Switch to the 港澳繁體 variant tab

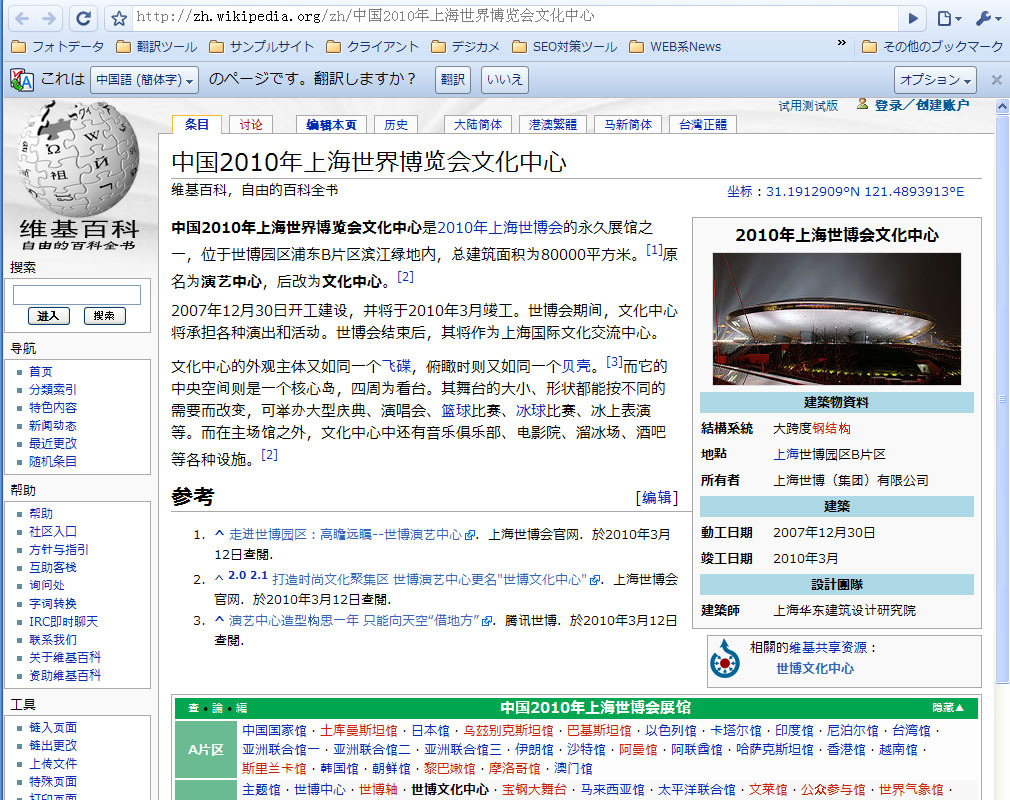pos(553,124)
